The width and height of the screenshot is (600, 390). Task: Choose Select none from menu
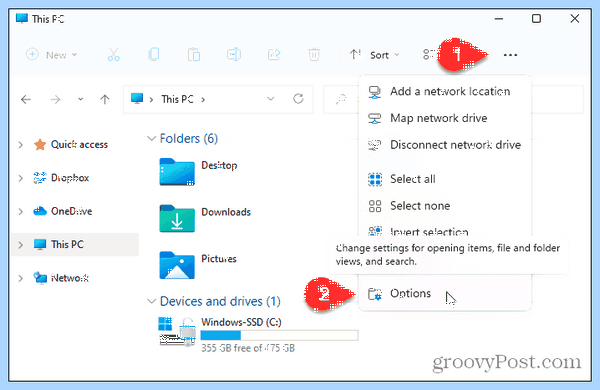click(x=445, y=206)
